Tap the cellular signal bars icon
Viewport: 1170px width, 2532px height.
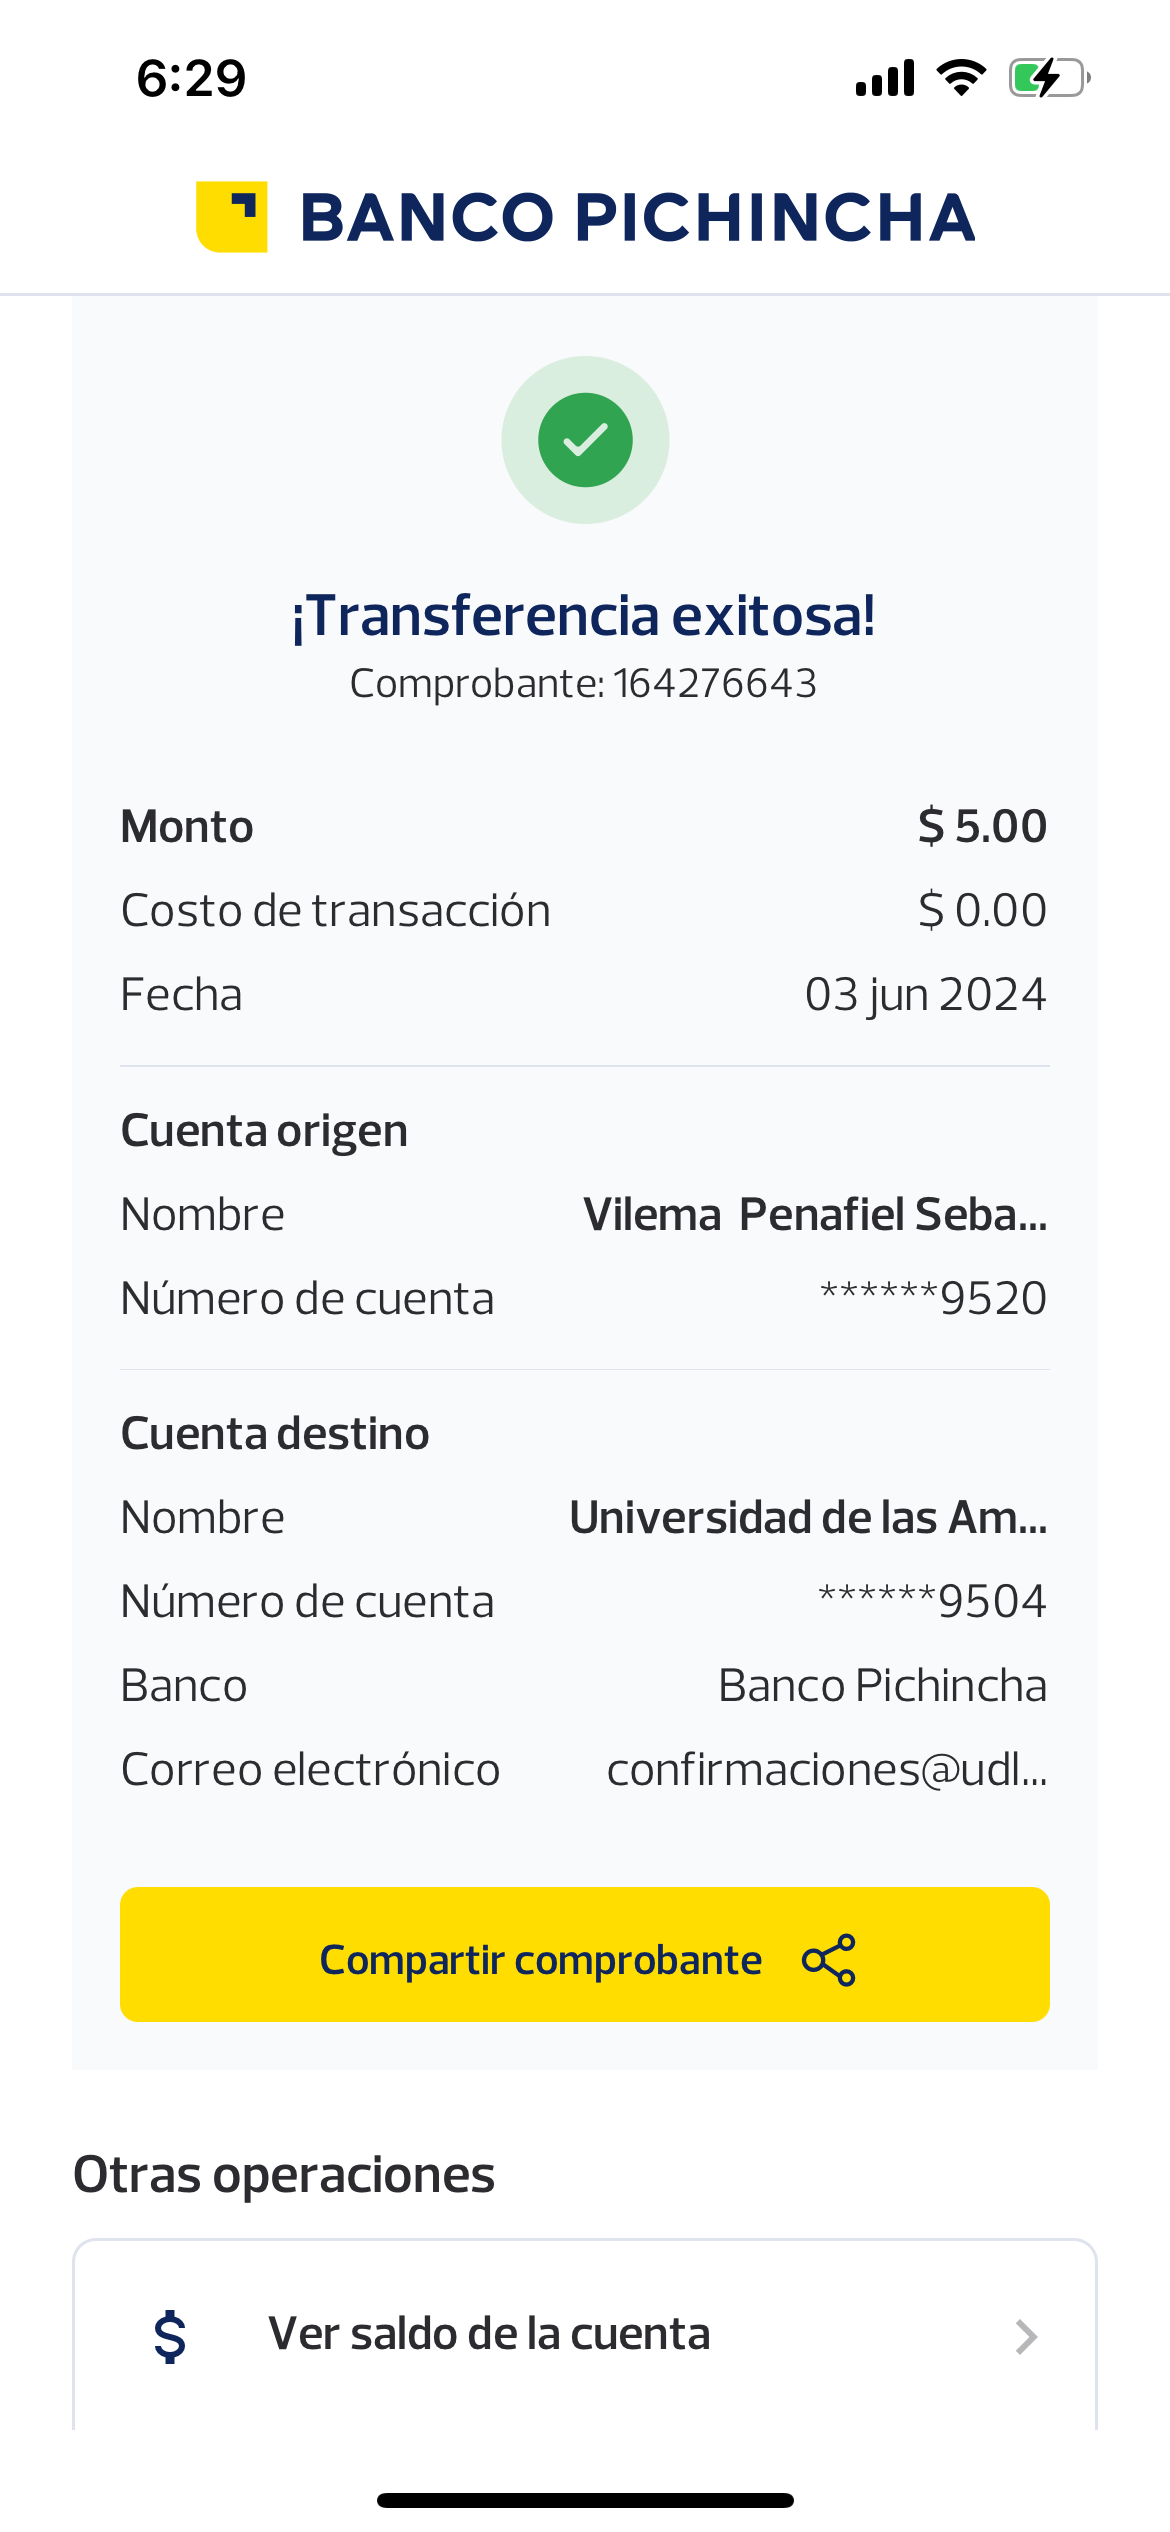click(885, 78)
